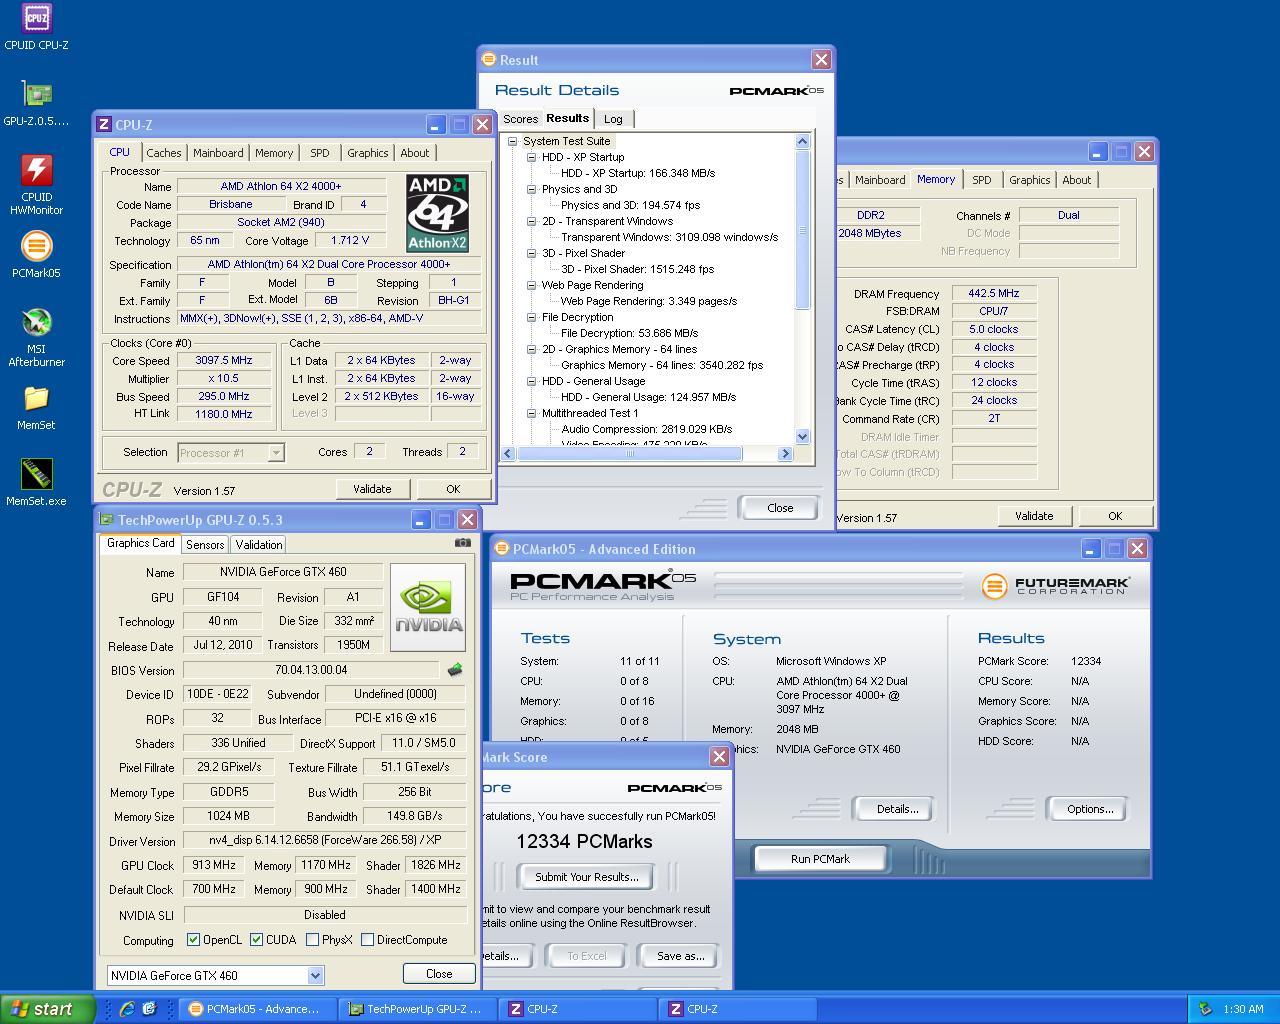1280x1024 pixels.
Task: Click the Result window title icon
Action: (489, 59)
